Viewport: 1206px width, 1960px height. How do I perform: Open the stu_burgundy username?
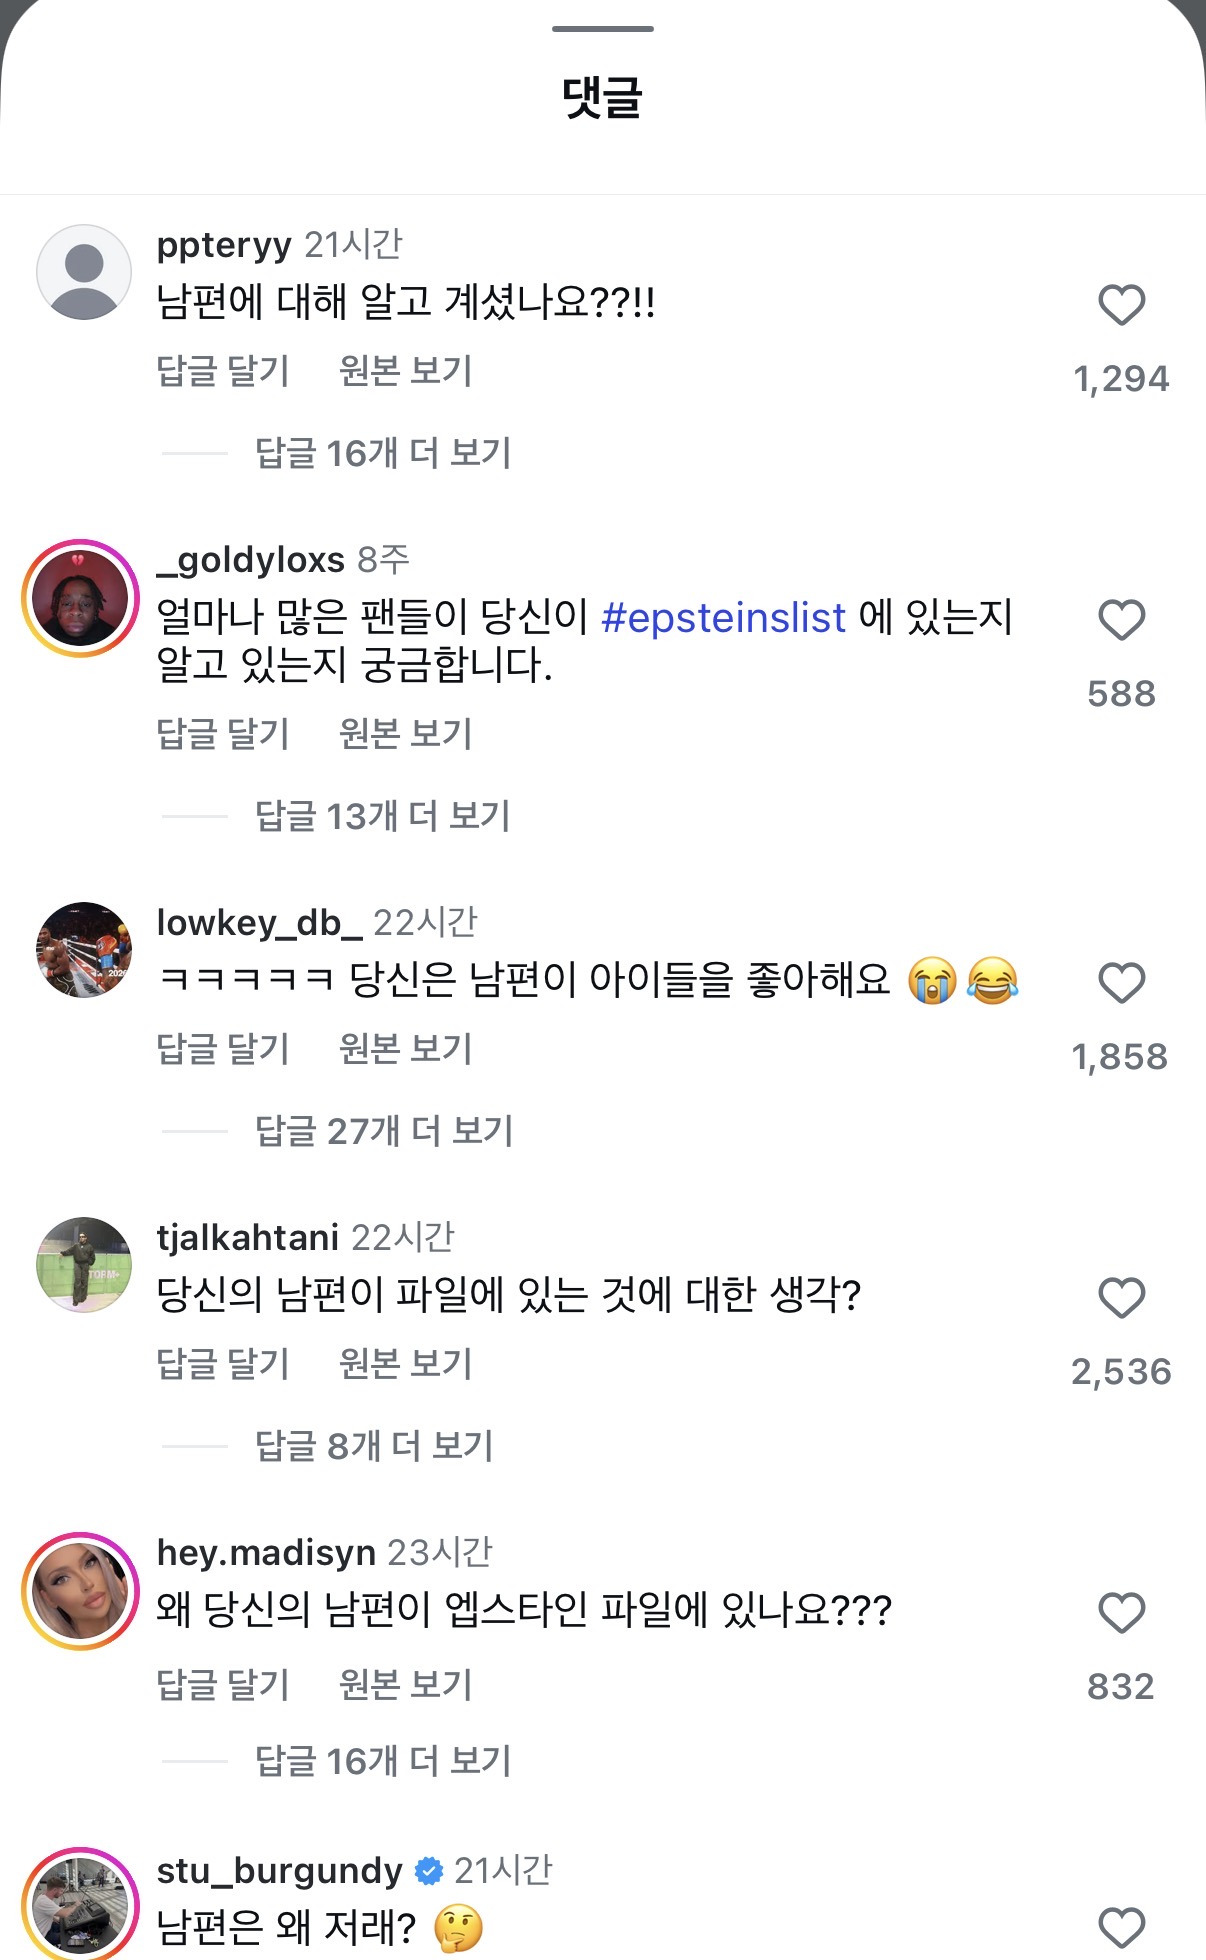279,1870
